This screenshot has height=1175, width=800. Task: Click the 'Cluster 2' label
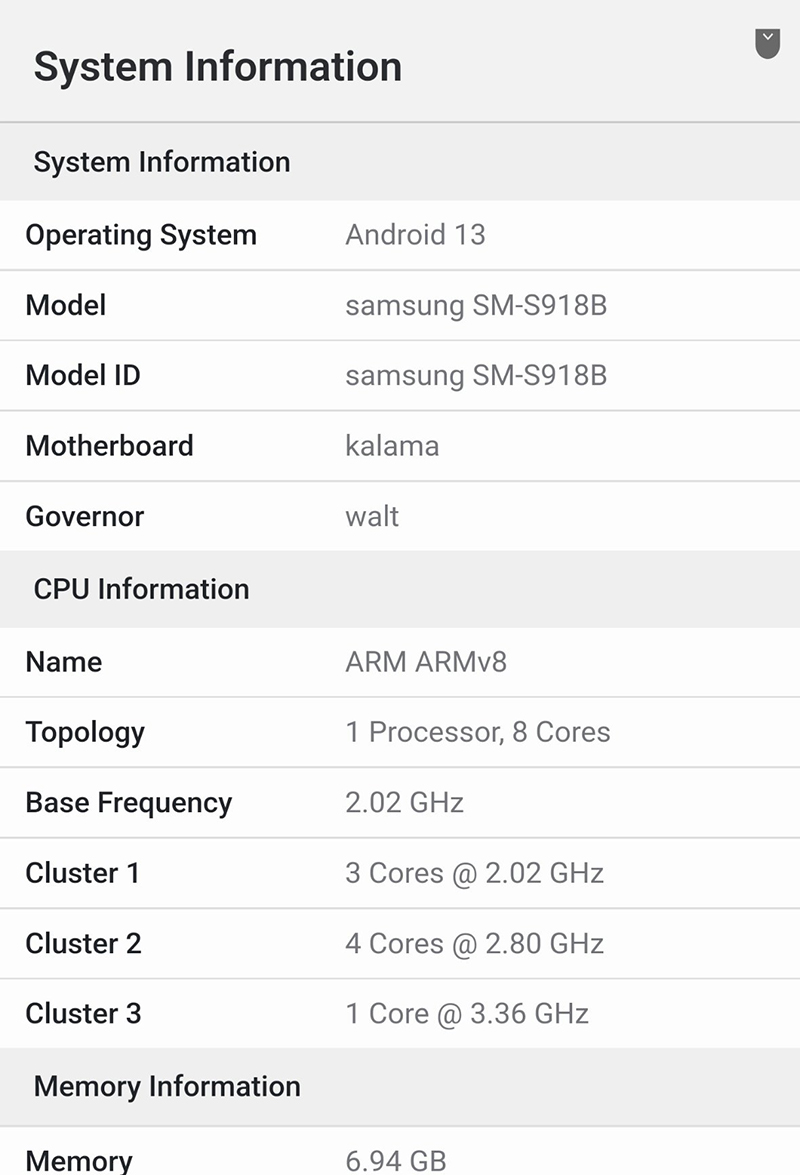pyautogui.click(x=83, y=943)
